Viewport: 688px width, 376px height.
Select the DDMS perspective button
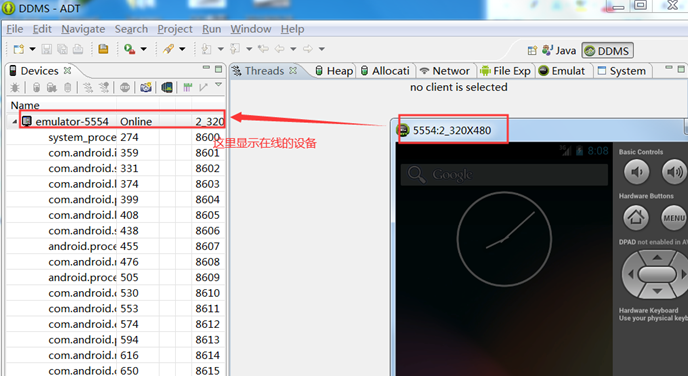point(608,51)
